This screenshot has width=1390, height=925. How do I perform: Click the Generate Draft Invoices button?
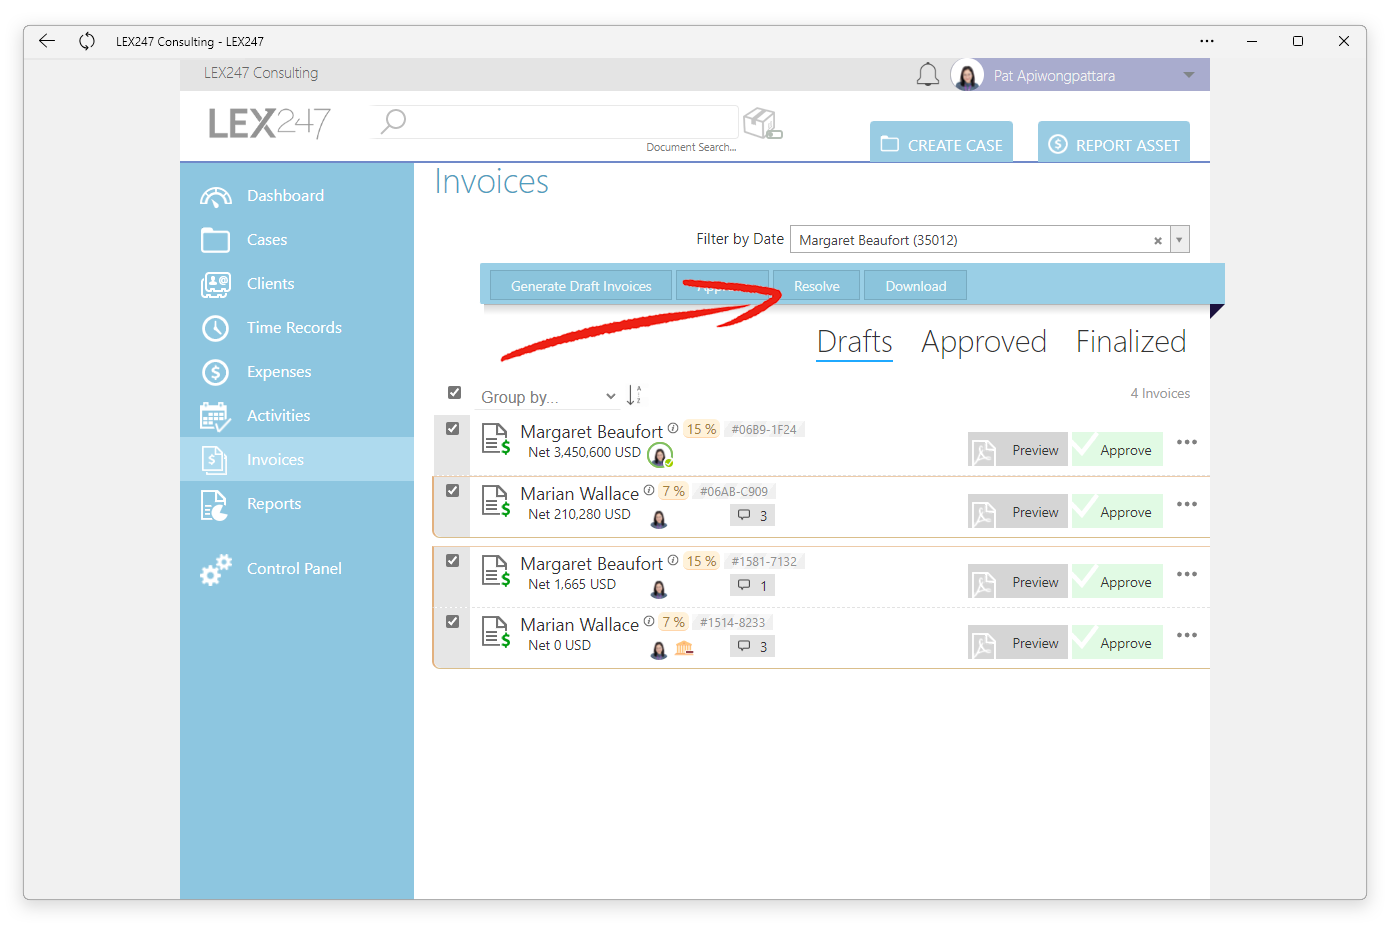pyautogui.click(x=581, y=286)
